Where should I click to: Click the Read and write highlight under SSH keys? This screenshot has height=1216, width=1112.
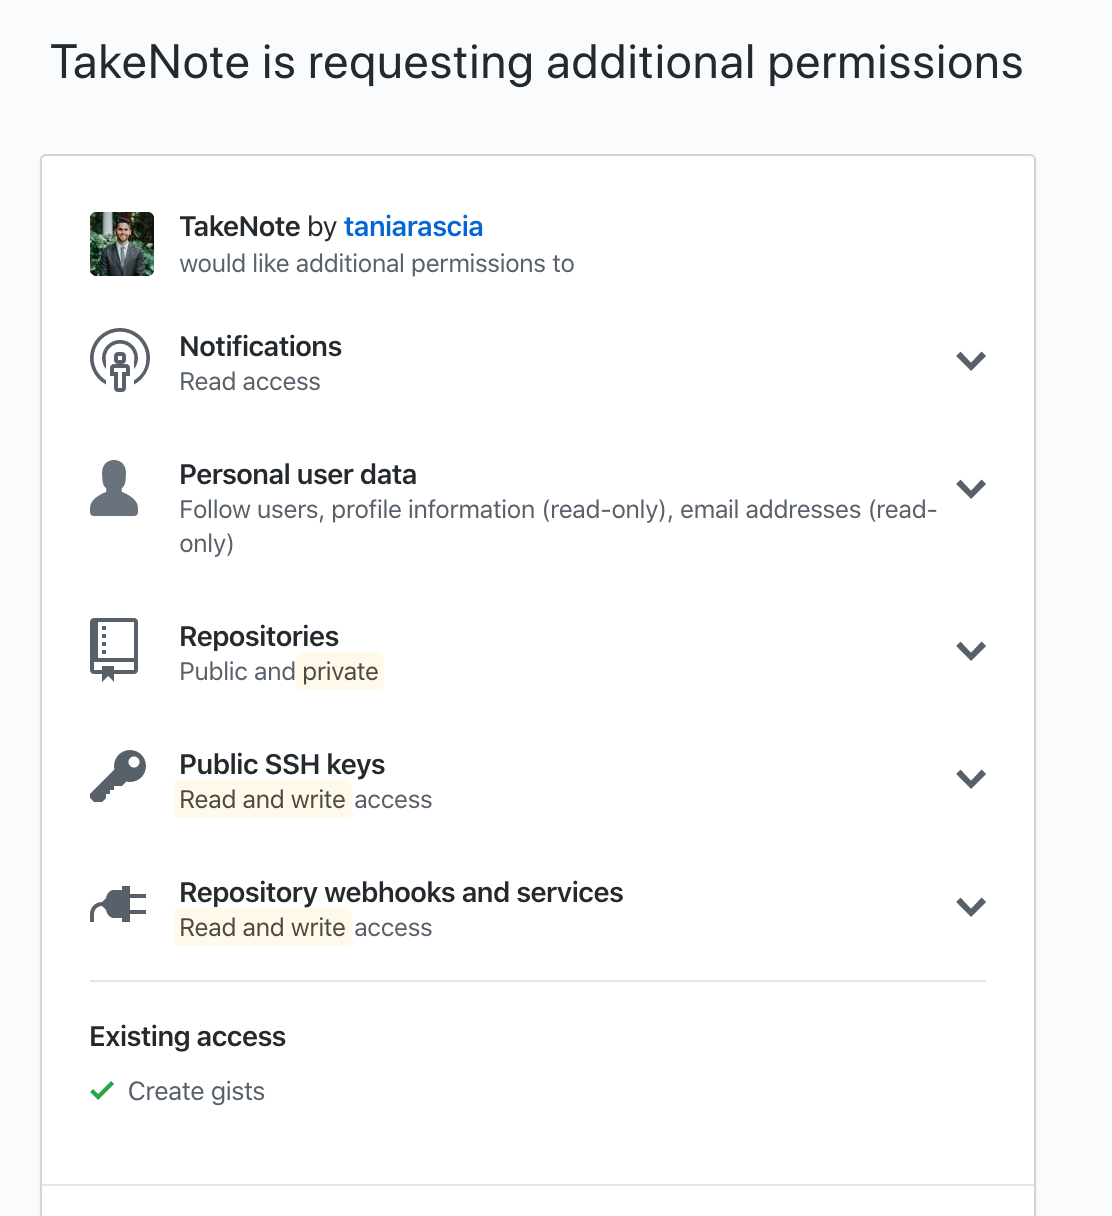262,799
